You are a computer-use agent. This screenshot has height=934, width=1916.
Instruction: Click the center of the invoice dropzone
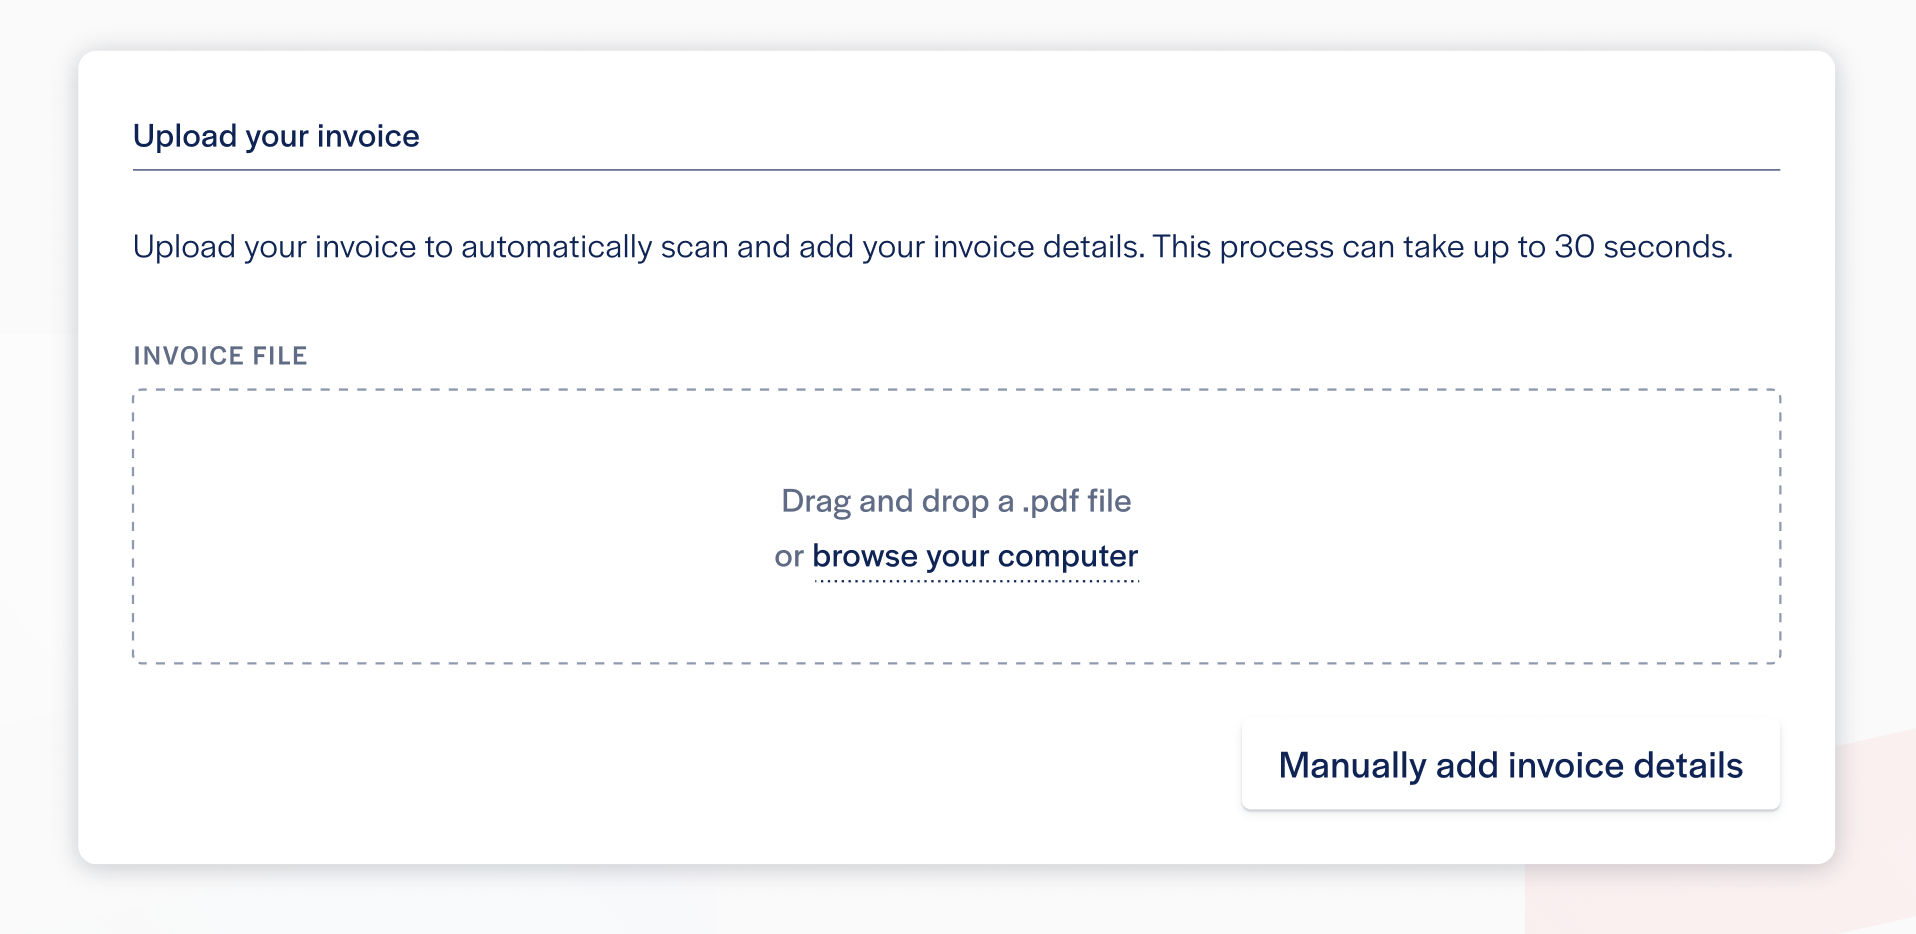pos(956,525)
